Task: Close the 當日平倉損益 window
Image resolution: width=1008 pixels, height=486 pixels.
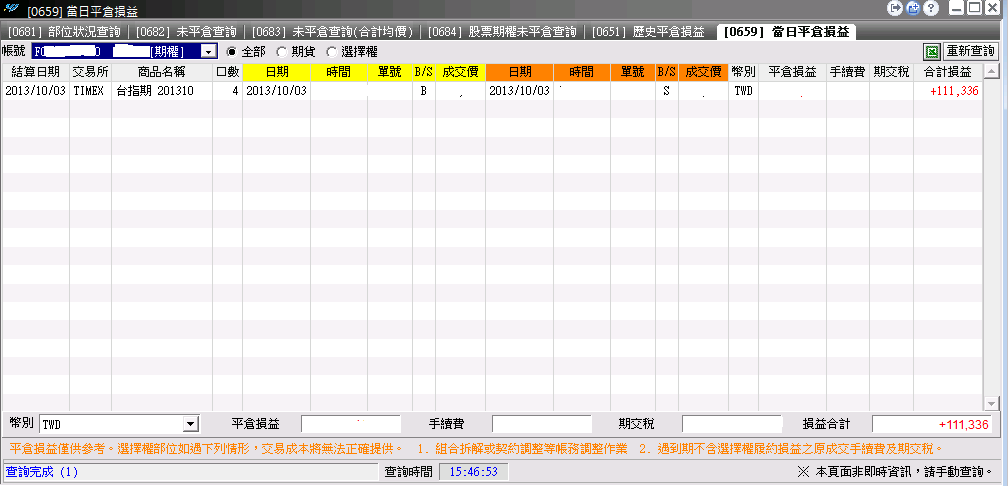Action: tap(994, 8)
